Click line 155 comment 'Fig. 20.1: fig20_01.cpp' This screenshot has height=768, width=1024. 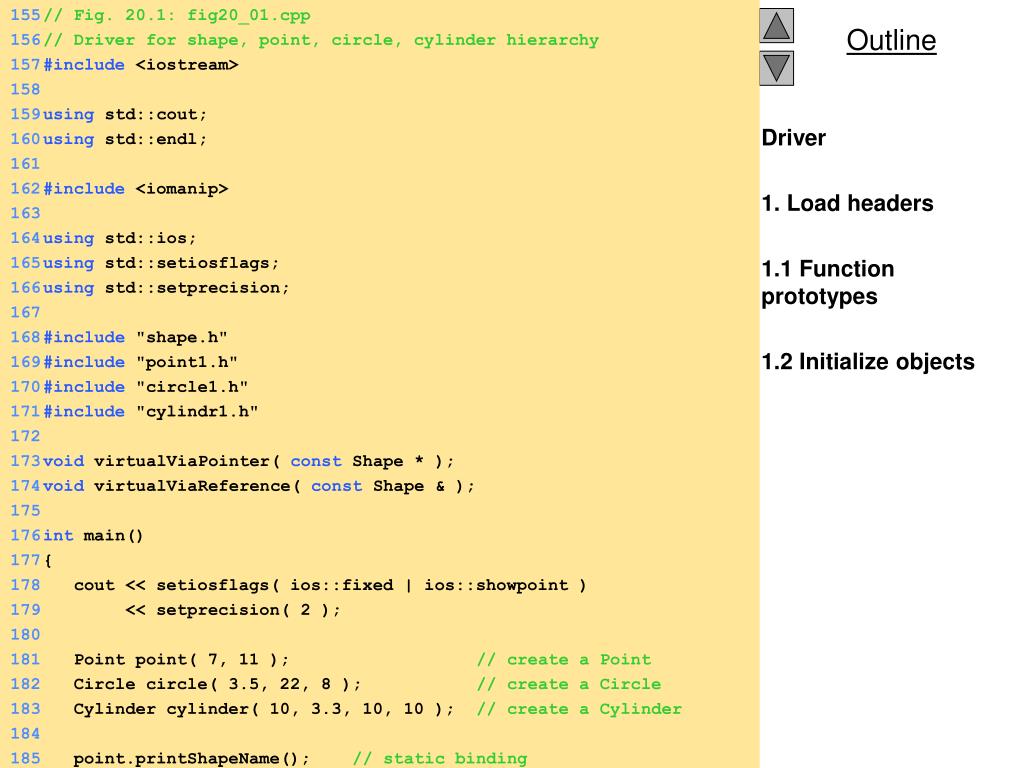click(x=176, y=15)
